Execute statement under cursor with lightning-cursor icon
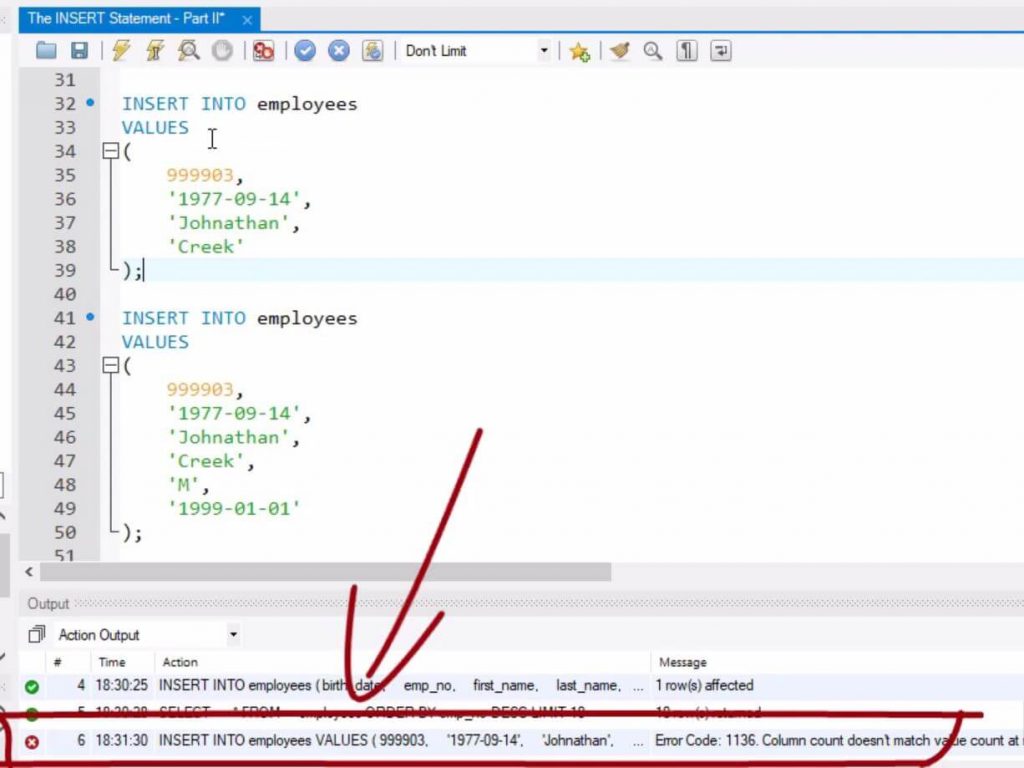Image resolution: width=1024 pixels, height=768 pixels. point(155,50)
